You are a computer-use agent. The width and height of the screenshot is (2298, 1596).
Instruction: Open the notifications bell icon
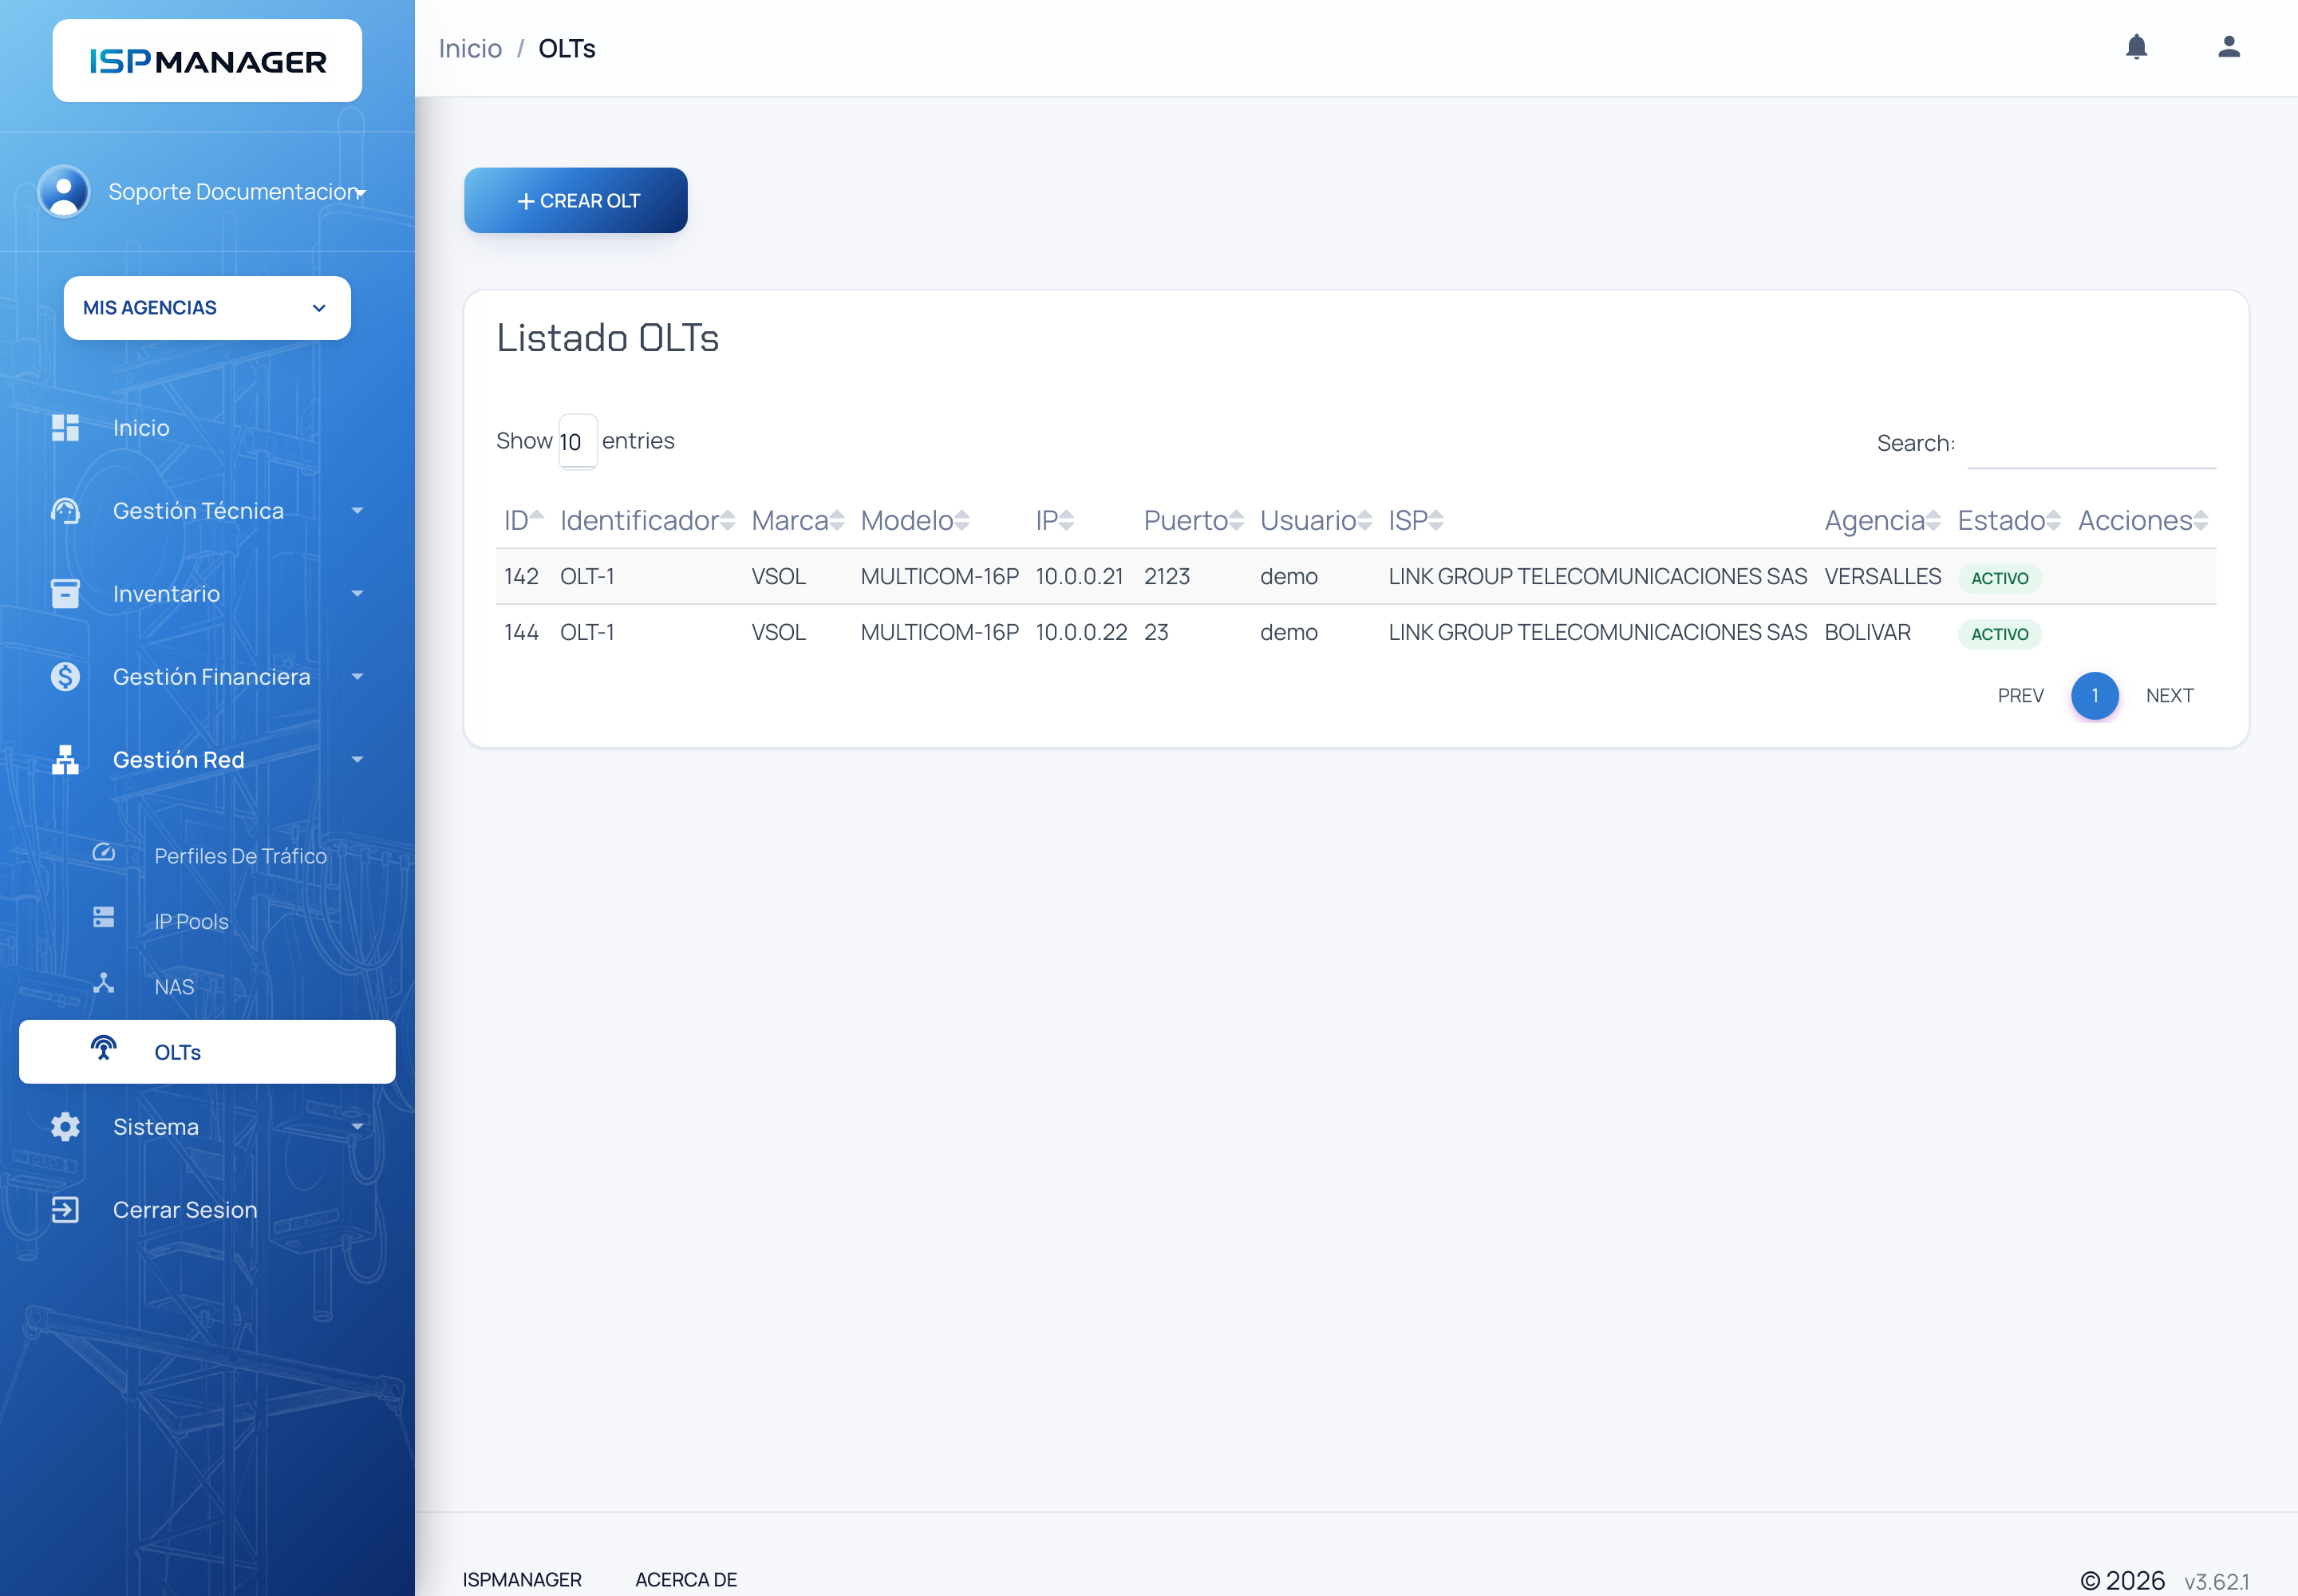[2136, 47]
